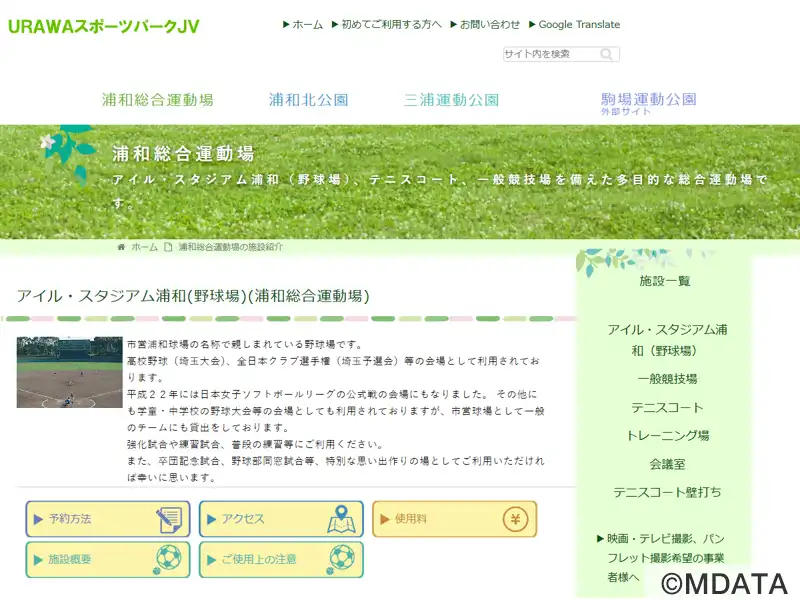Viewport: 800px width, 600px height.
Task: Click the yen coin icon on 使用料
Action: [515, 519]
